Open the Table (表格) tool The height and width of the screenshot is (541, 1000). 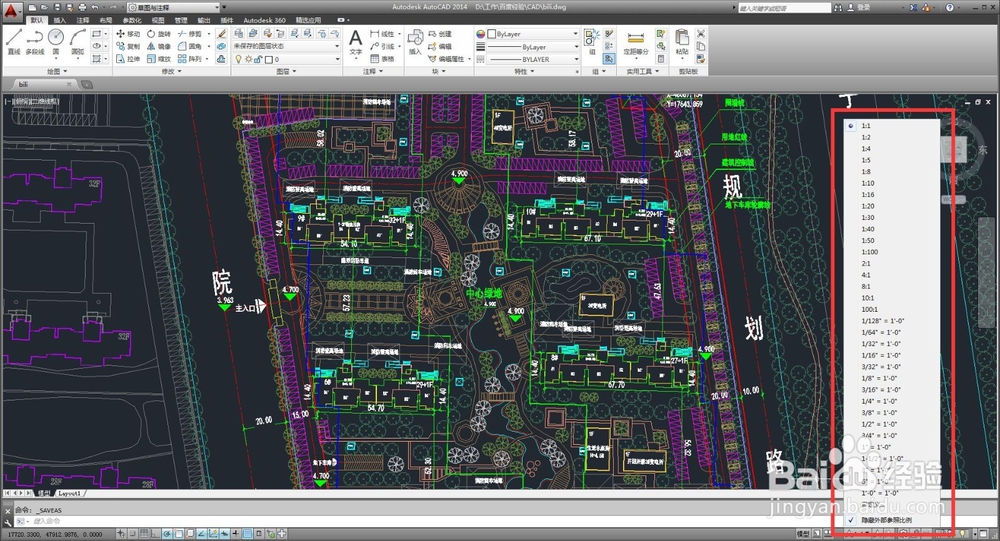point(382,59)
